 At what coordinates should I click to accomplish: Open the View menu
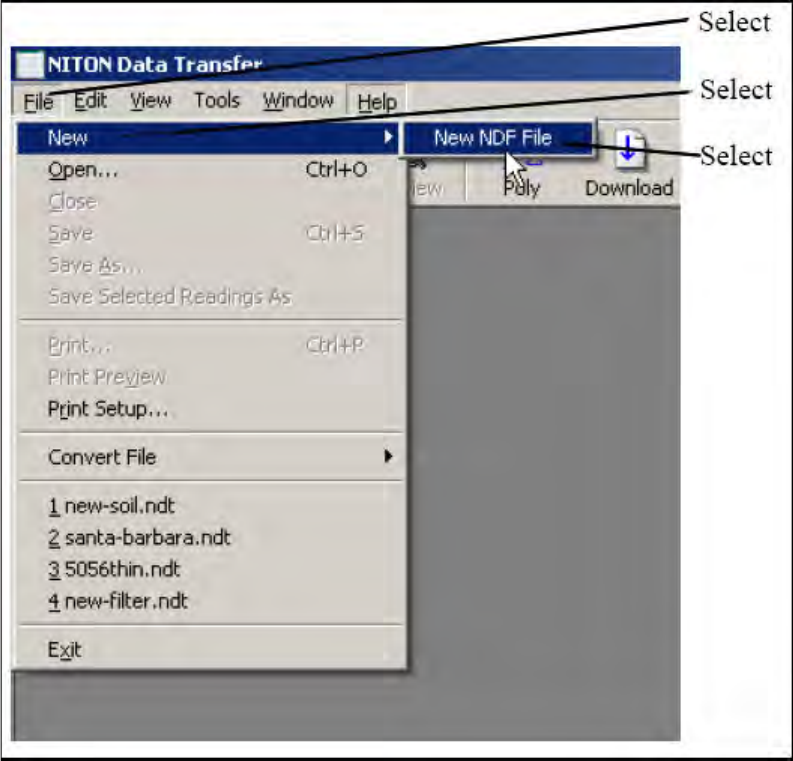[150, 101]
